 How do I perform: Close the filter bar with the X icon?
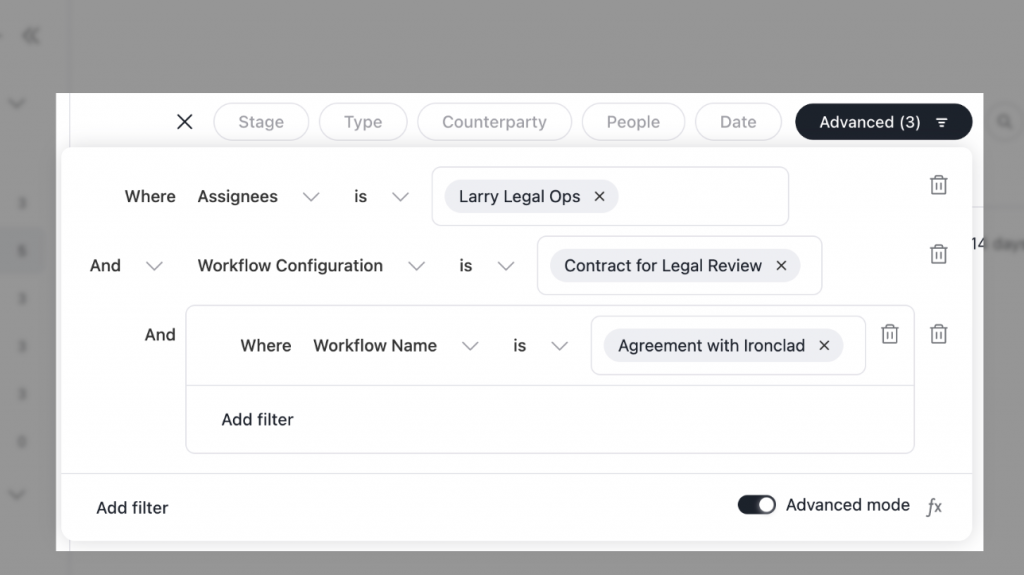pos(185,122)
